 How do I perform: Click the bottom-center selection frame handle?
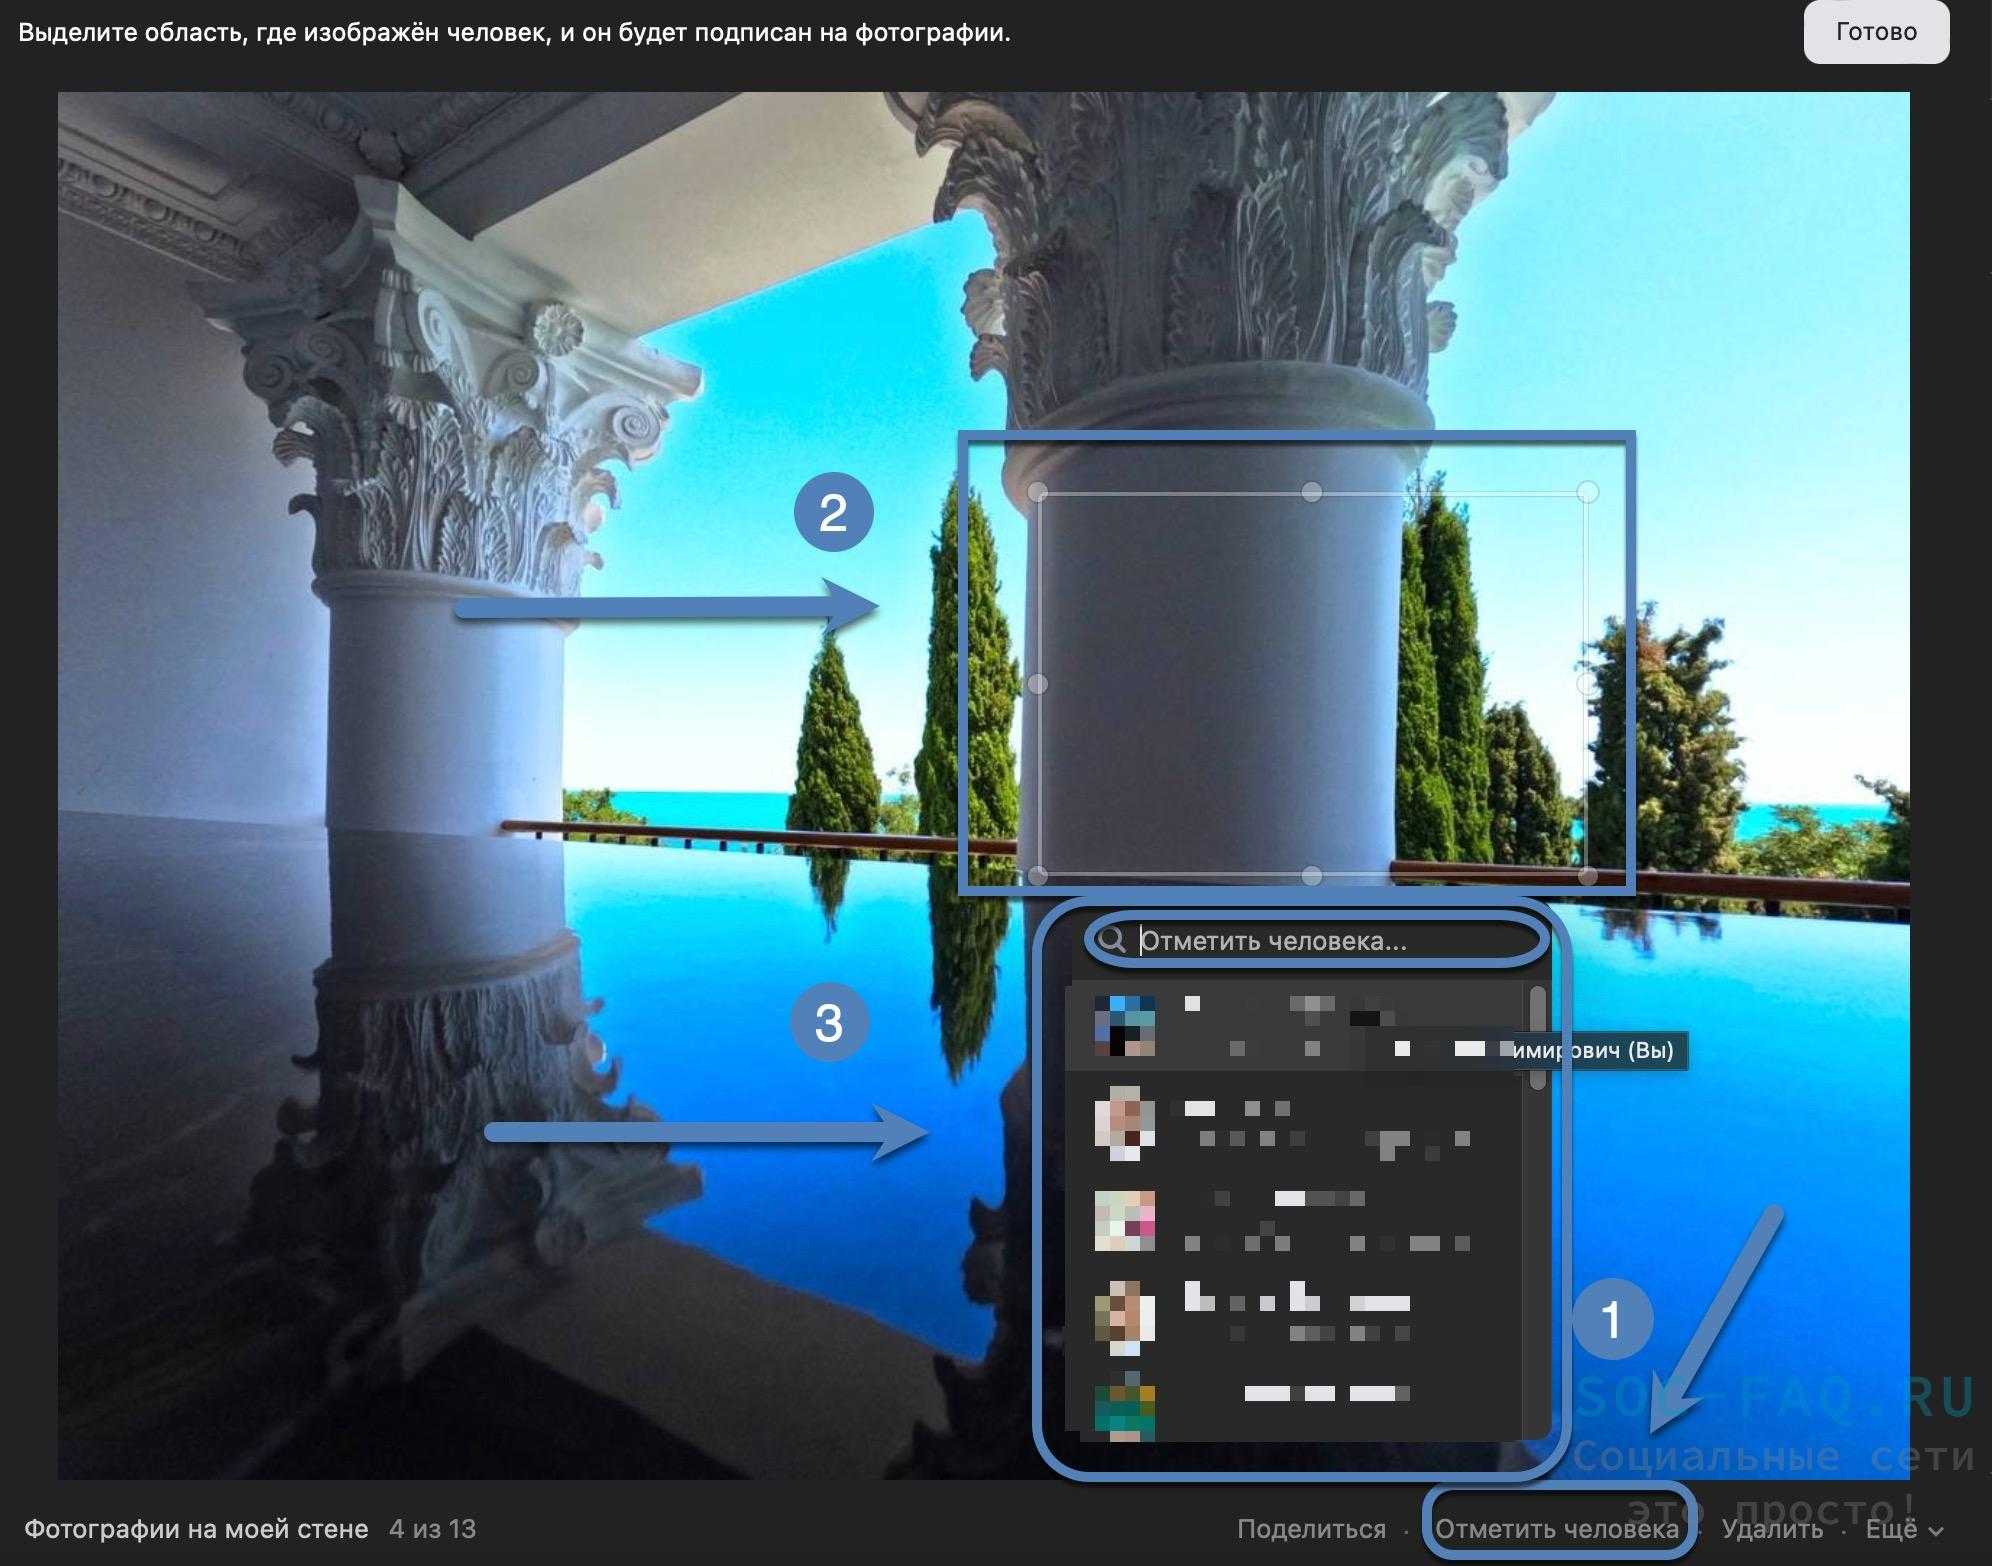[1312, 876]
